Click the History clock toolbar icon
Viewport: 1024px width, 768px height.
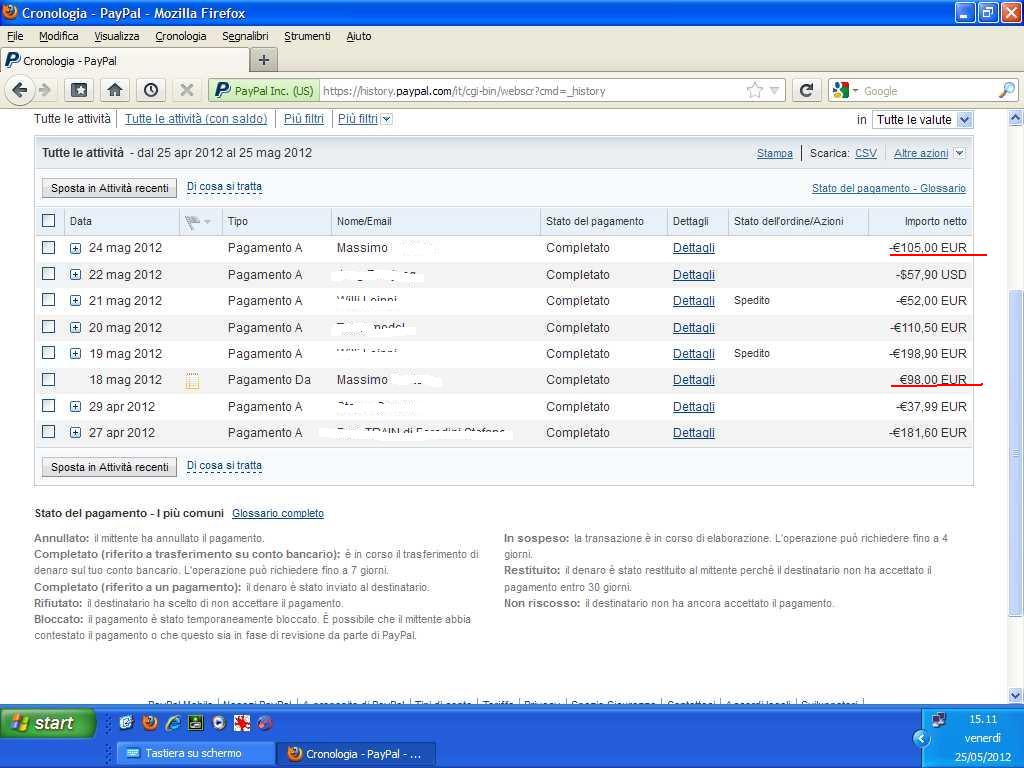[150, 90]
